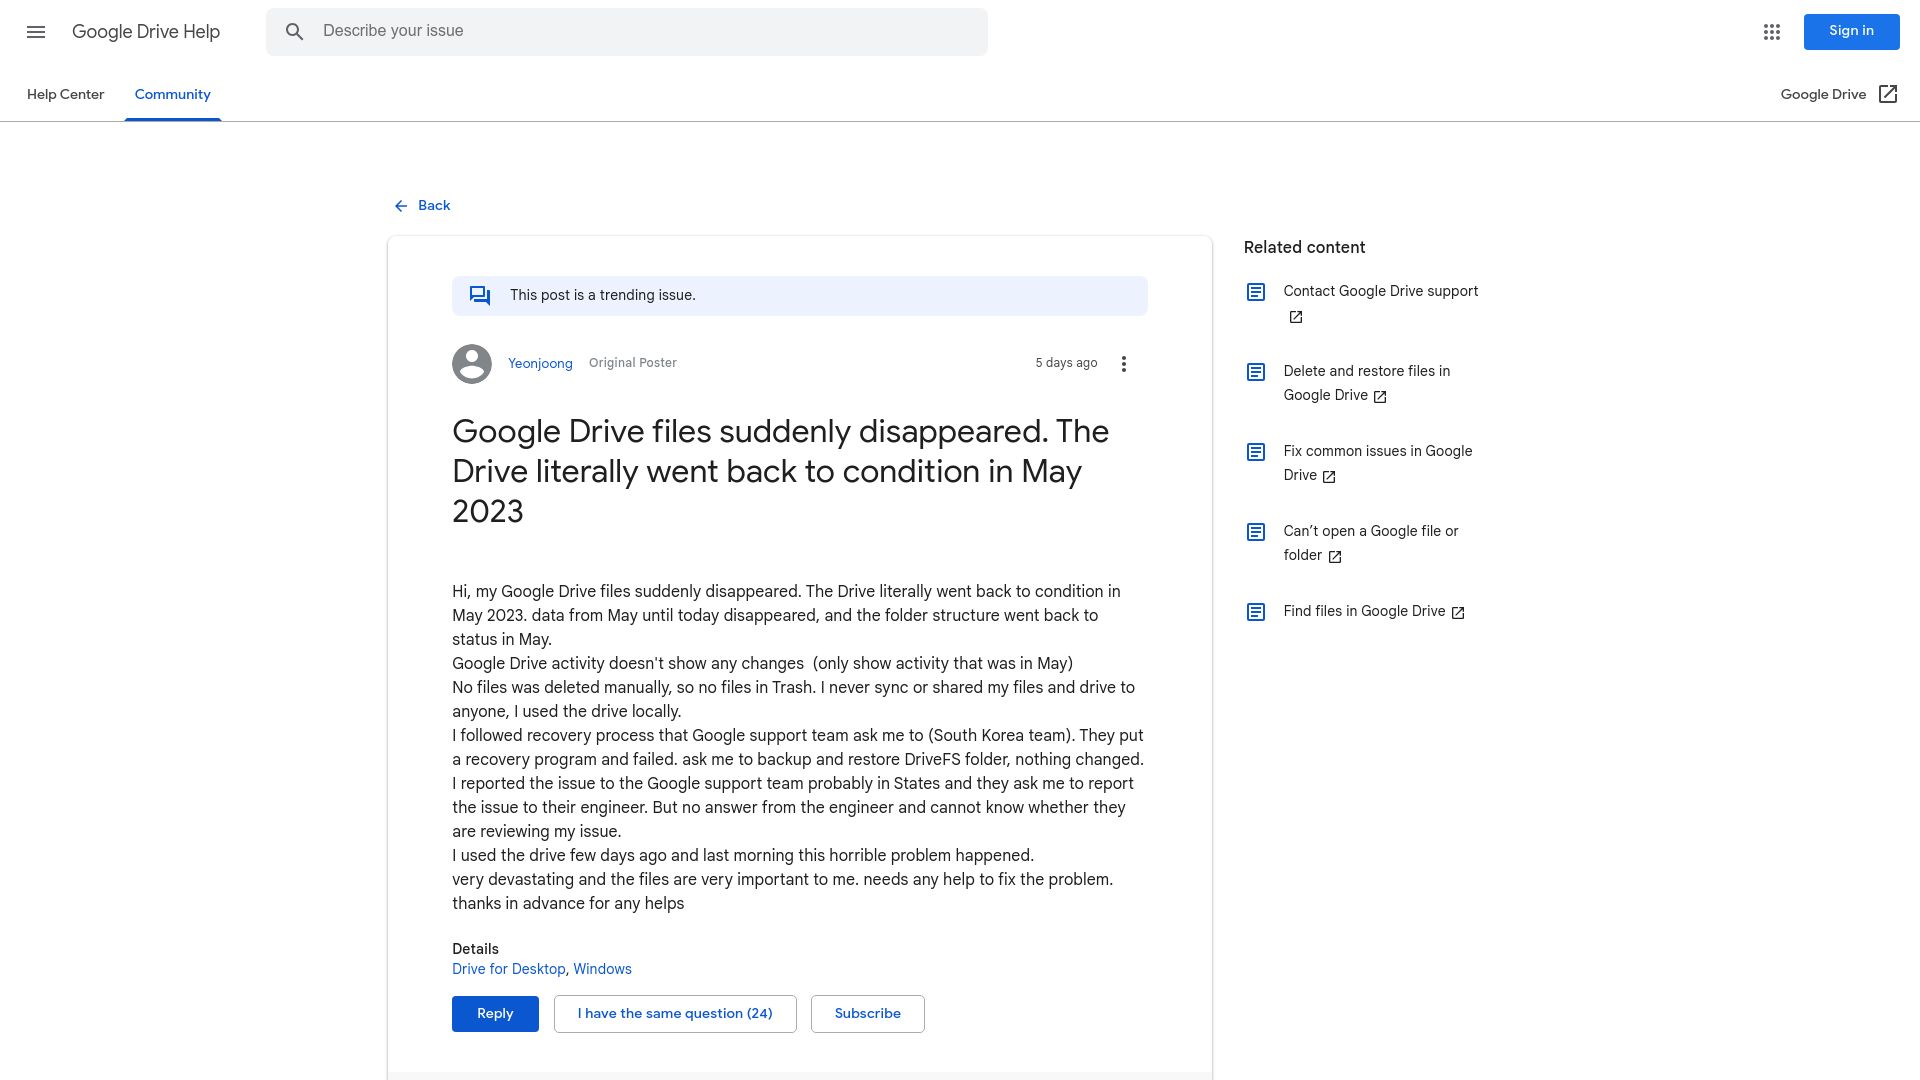Click the document icon beside Find files in Google Drive
This screenshot has width=1920, height=1080.
(1256, 612)
